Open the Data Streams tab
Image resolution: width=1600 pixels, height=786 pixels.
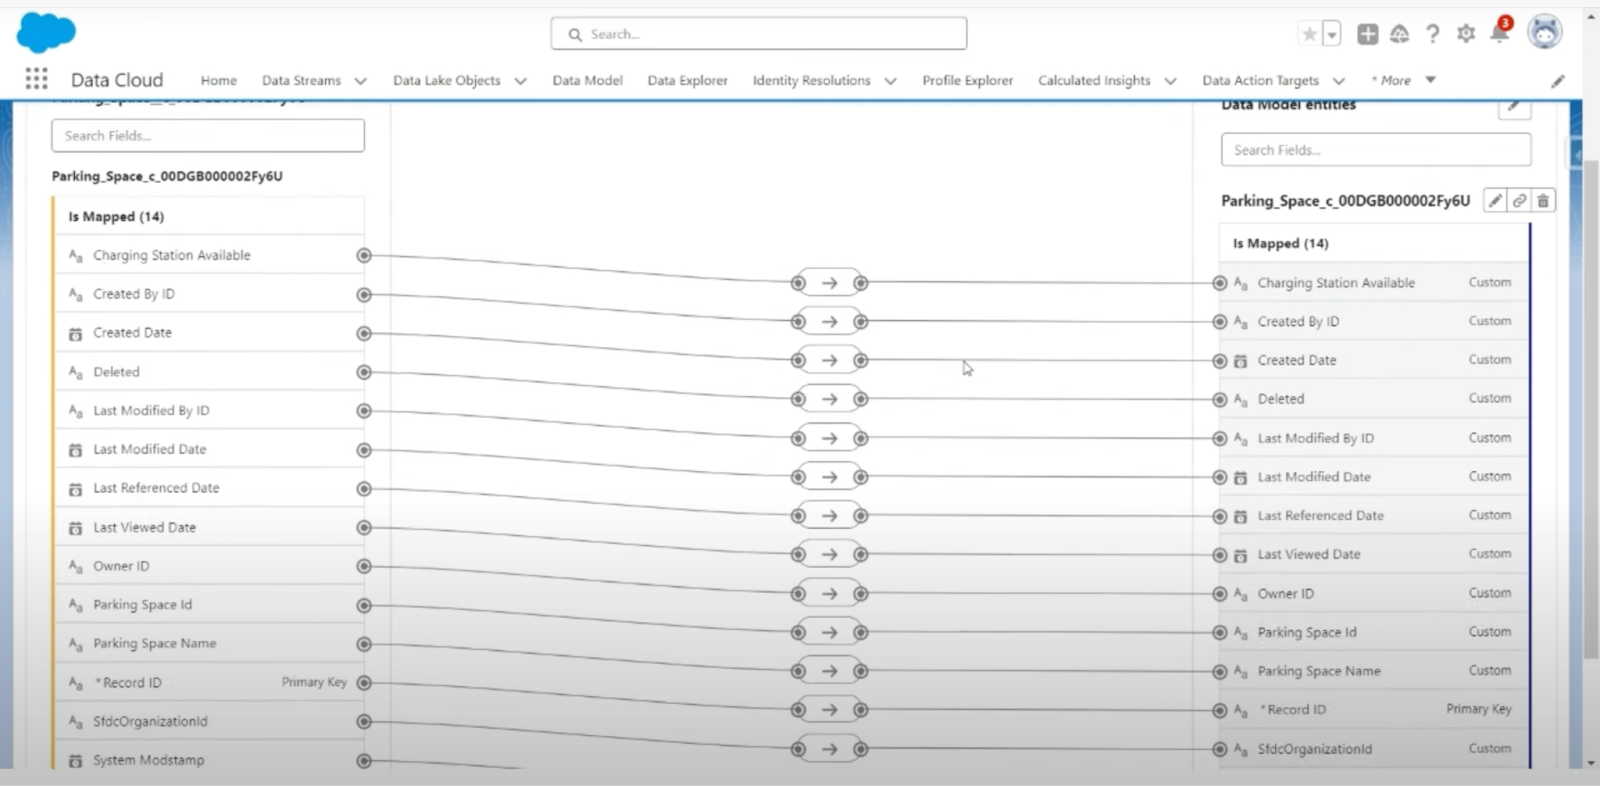301,80
